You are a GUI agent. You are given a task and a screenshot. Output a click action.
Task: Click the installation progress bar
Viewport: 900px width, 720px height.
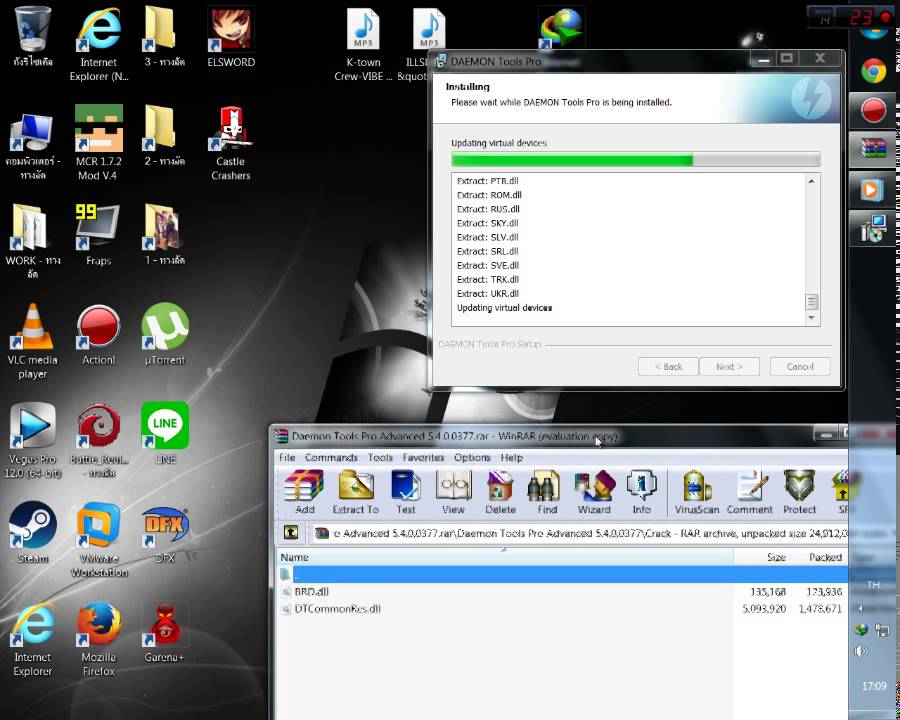tap(635, 159)
